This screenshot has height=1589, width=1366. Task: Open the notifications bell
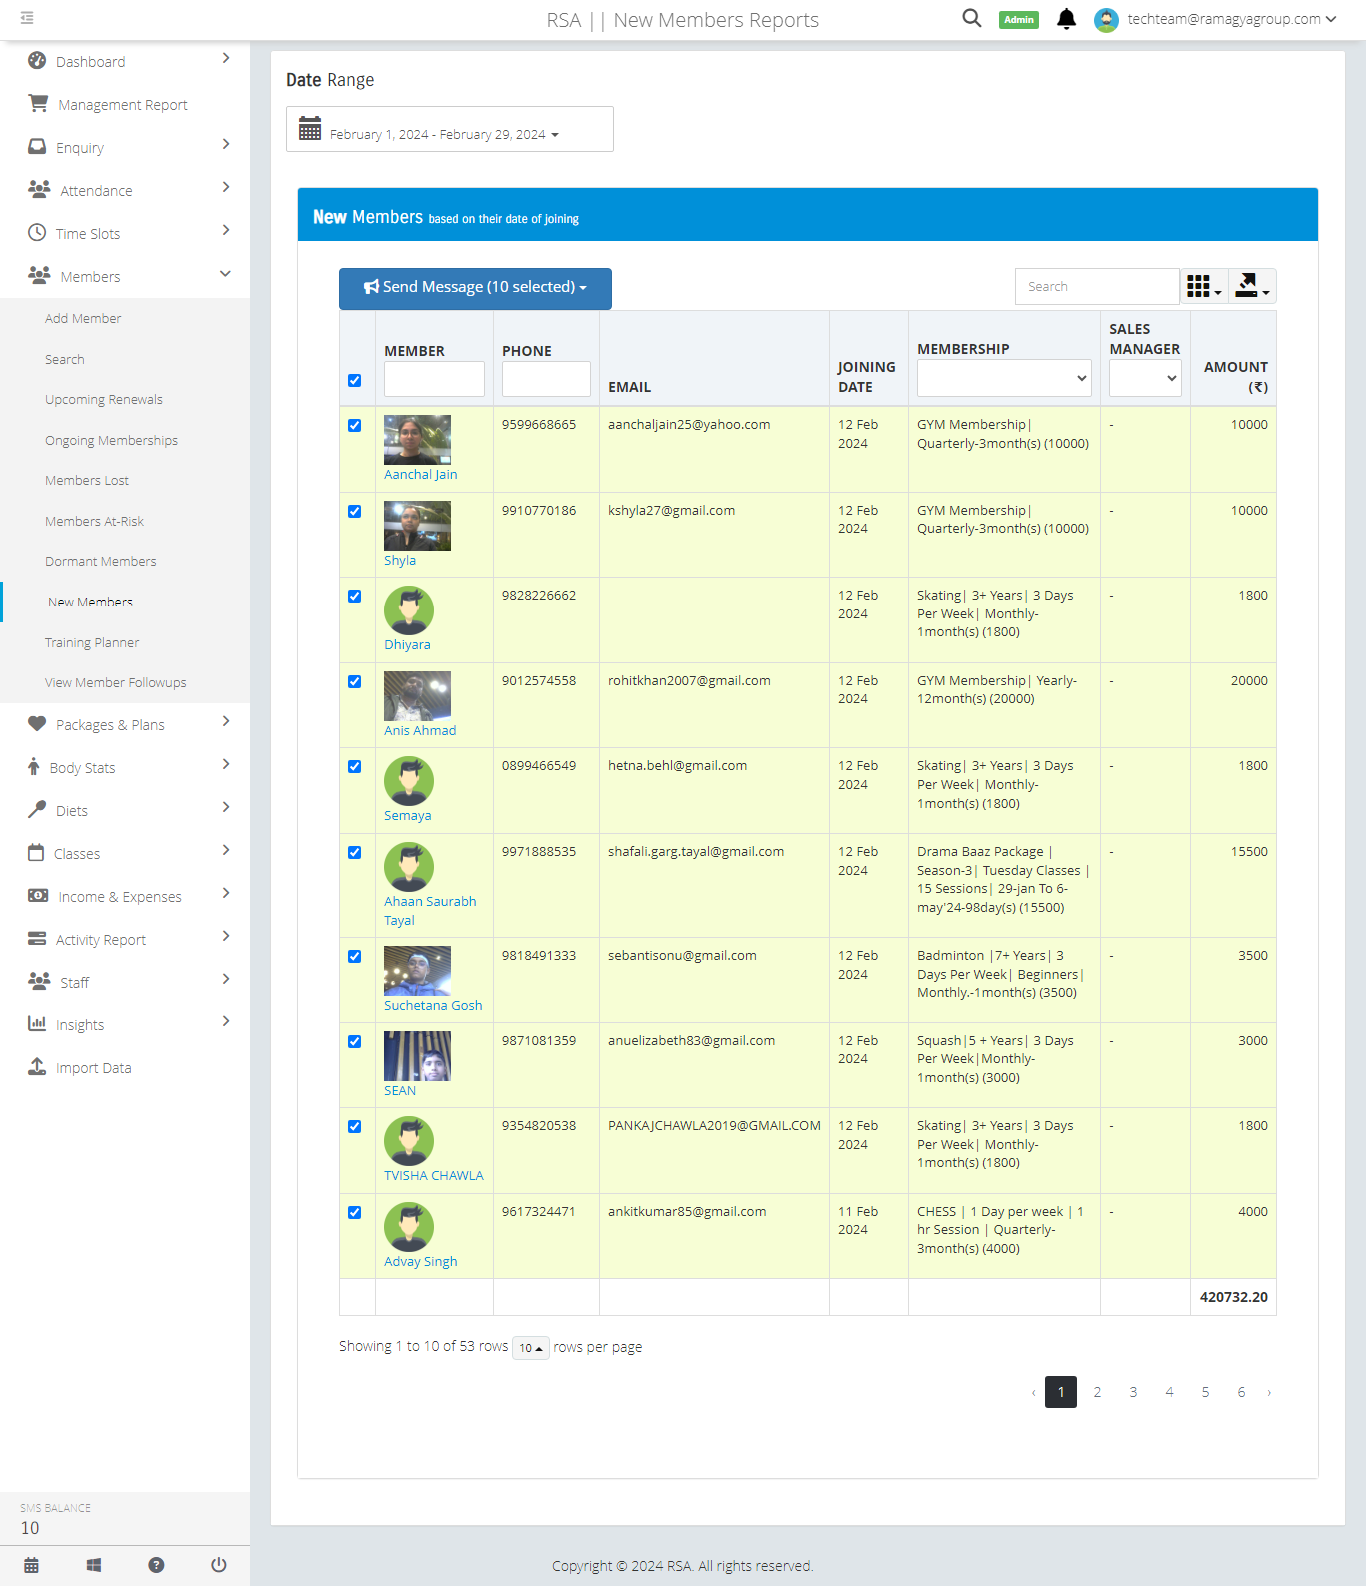[1066, 19]
